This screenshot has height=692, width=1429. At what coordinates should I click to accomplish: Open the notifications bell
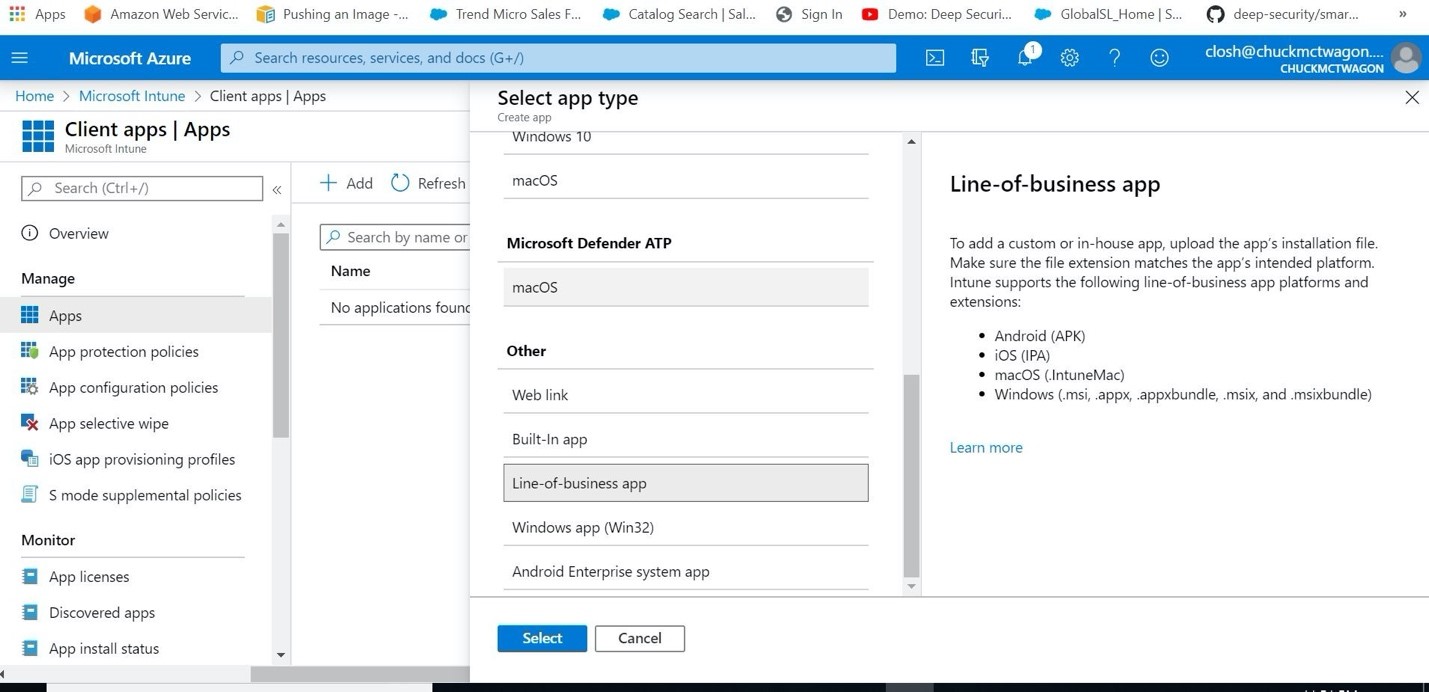pos(1025,57)
